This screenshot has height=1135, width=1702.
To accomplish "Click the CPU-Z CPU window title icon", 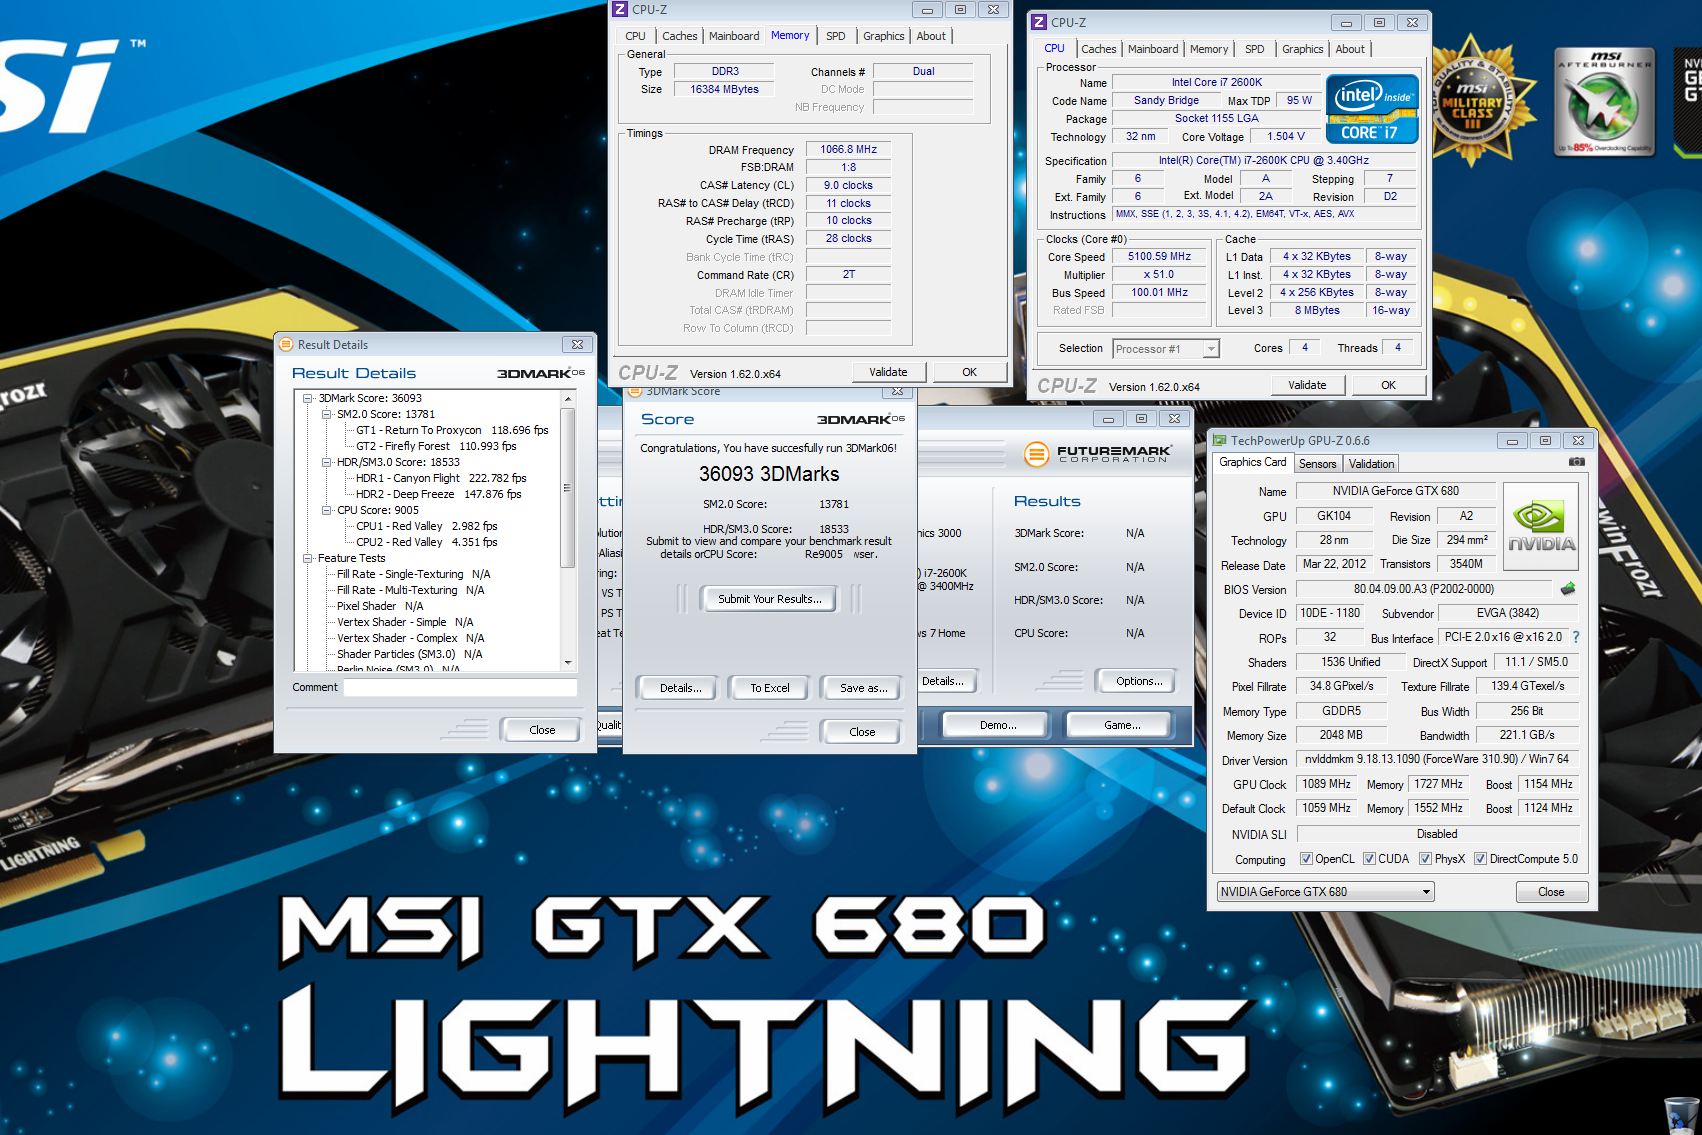I will pos(1039,22).
